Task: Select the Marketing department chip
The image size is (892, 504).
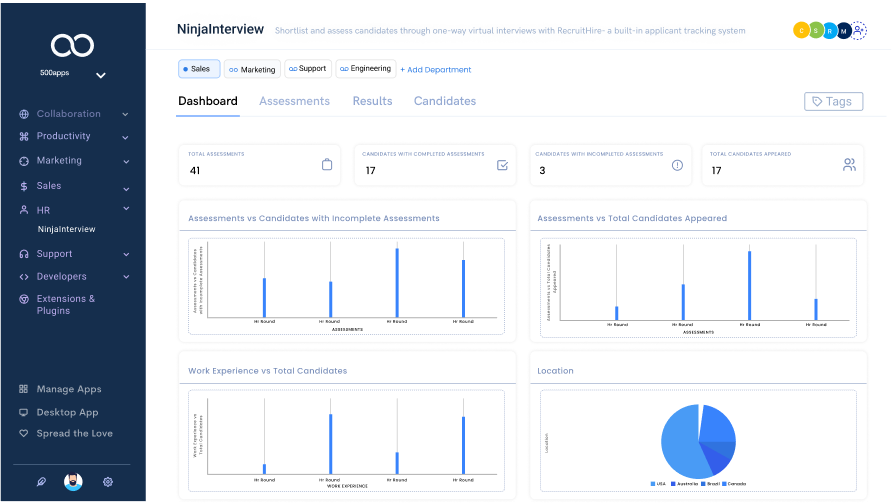Action: click(252, 69)
